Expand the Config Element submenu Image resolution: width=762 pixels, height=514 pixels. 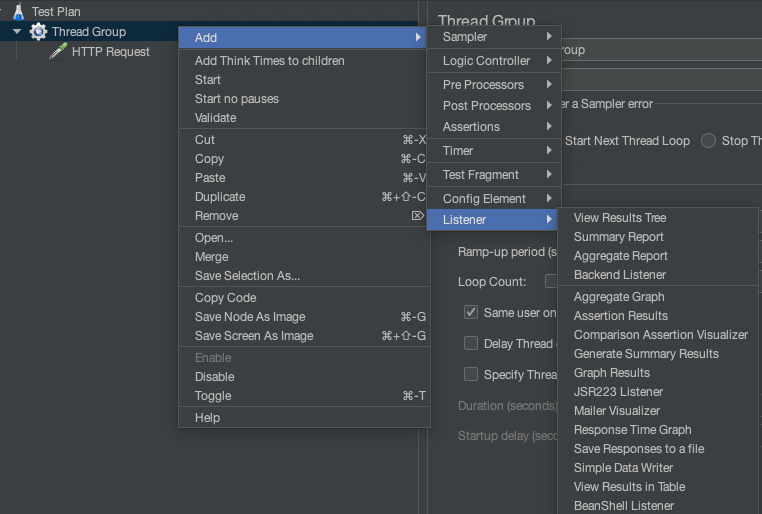click(x=494, y=199)
